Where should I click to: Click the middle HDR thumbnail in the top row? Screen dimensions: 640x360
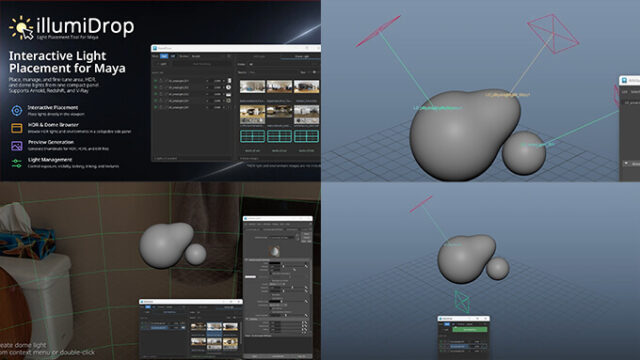pyautogui.click(x=279, y=87)
